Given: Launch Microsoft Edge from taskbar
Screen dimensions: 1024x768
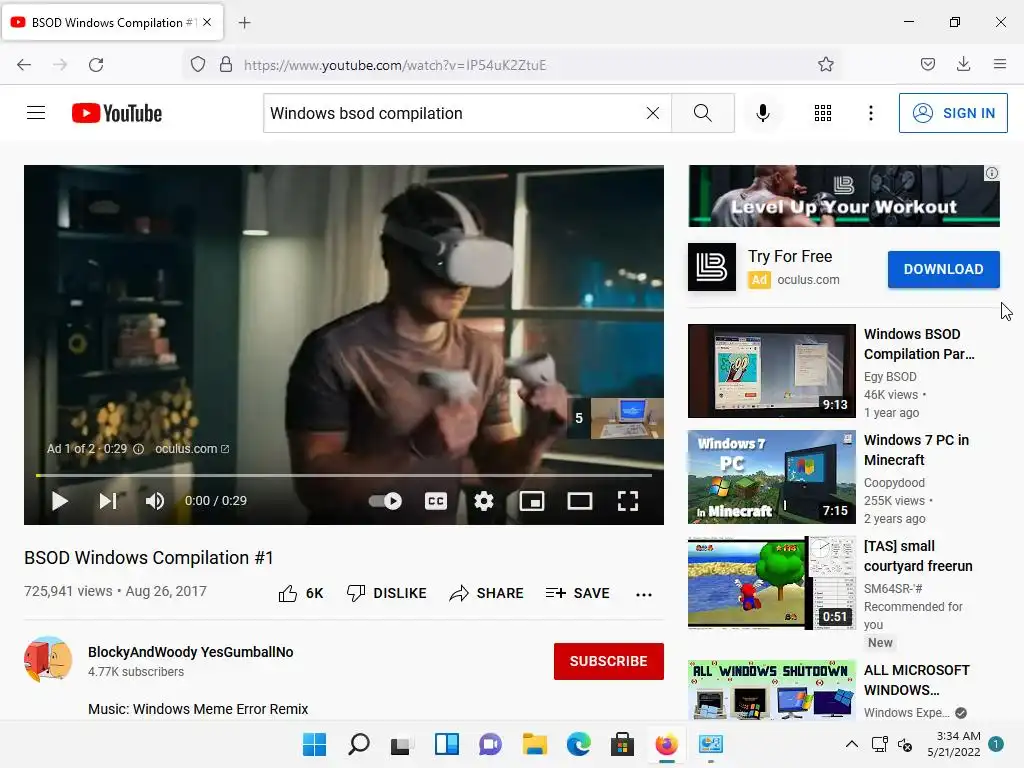Looking at the screenshot, I should tap(579, 744).
